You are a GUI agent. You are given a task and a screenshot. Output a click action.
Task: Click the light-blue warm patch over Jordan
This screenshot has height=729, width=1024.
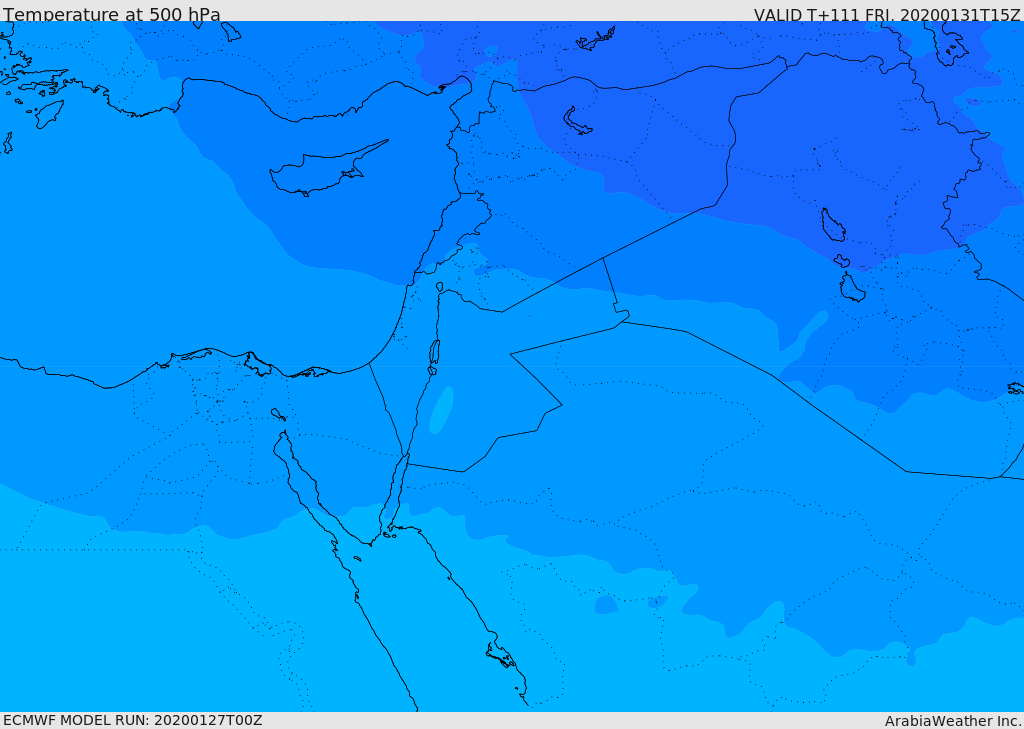[441, 410]
